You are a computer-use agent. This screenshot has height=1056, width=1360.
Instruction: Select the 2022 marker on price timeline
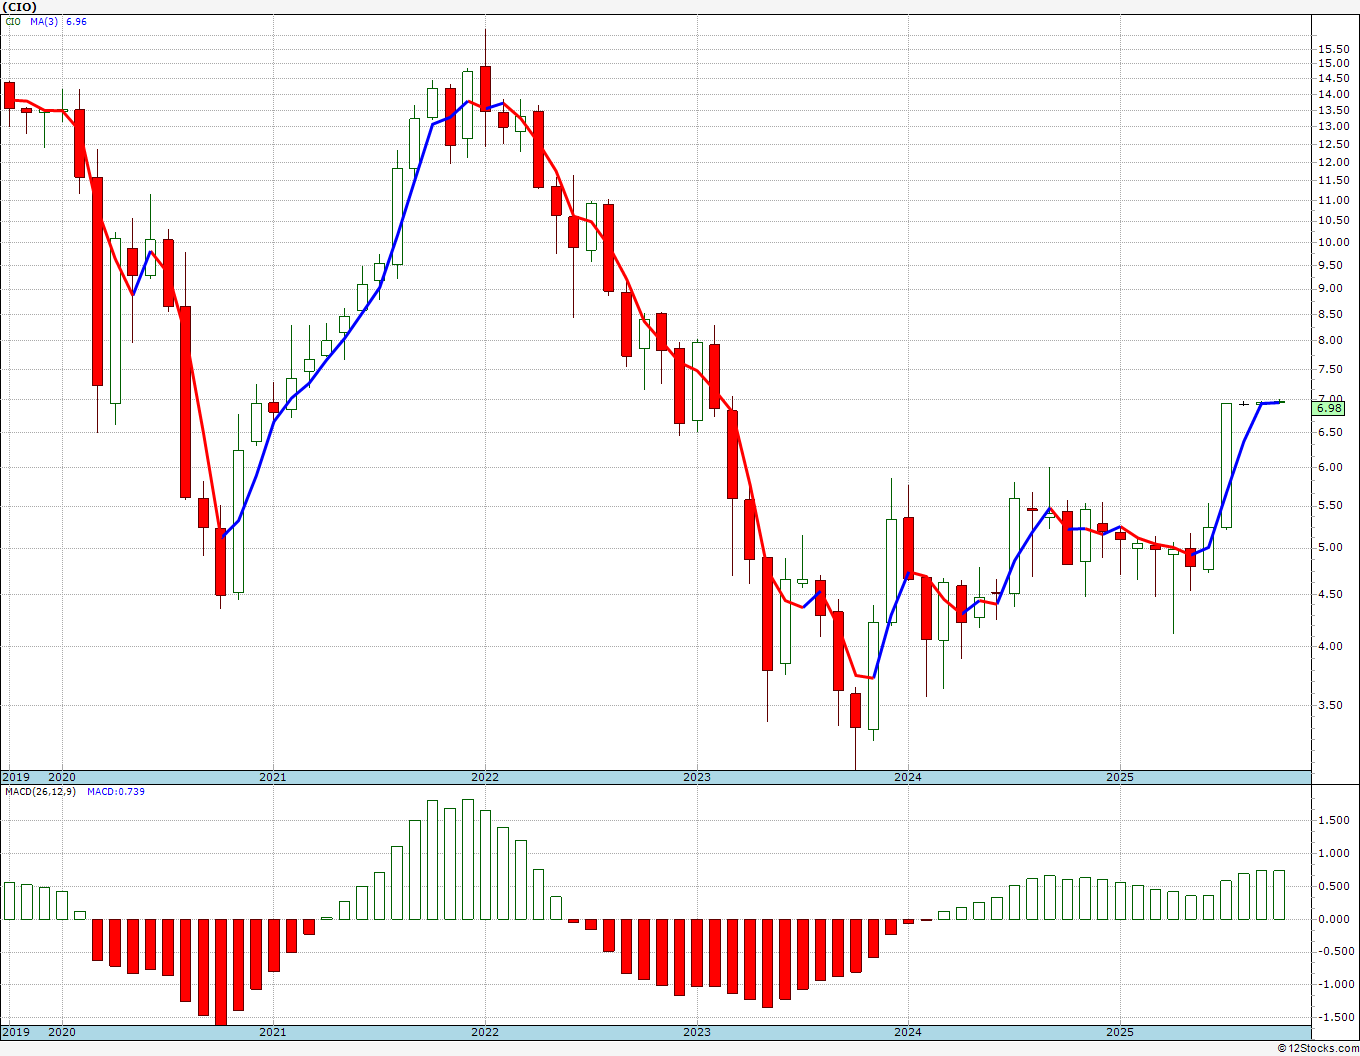click(485, 777)
